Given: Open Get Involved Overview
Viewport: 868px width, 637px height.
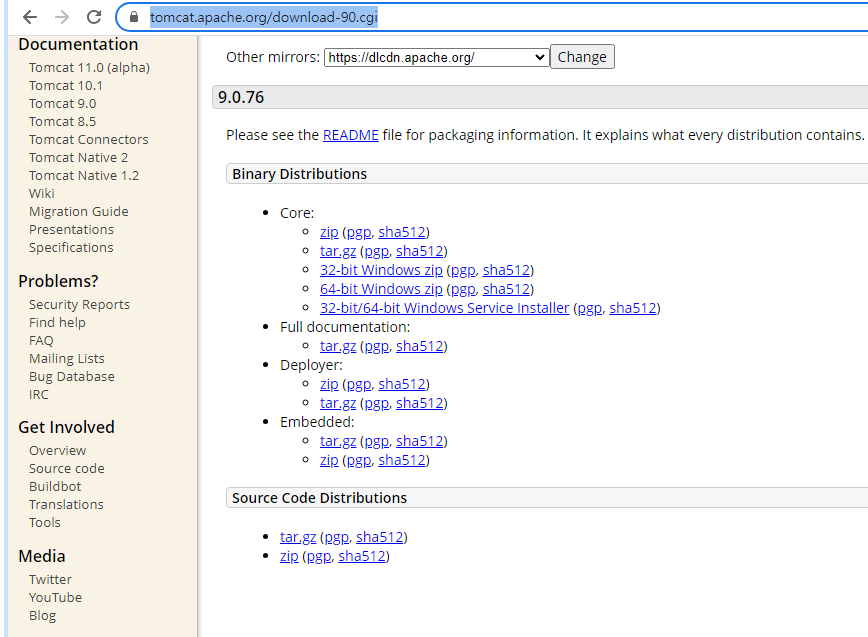Looking at the screenshot, I should 58,450.
